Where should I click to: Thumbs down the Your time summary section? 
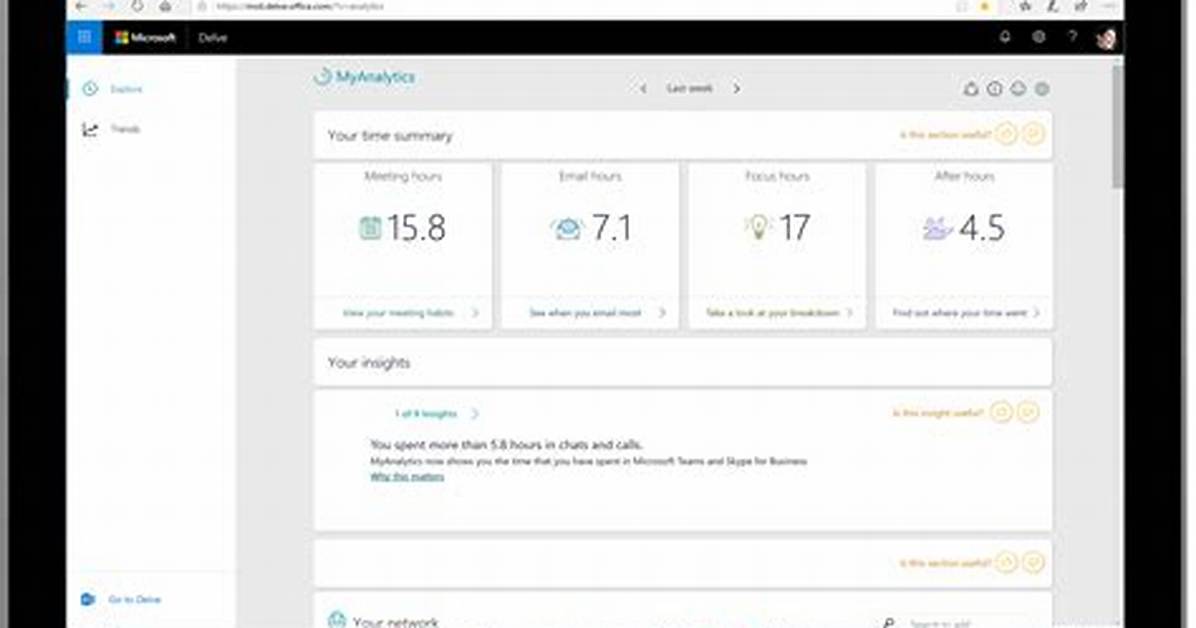(1033, 134)
